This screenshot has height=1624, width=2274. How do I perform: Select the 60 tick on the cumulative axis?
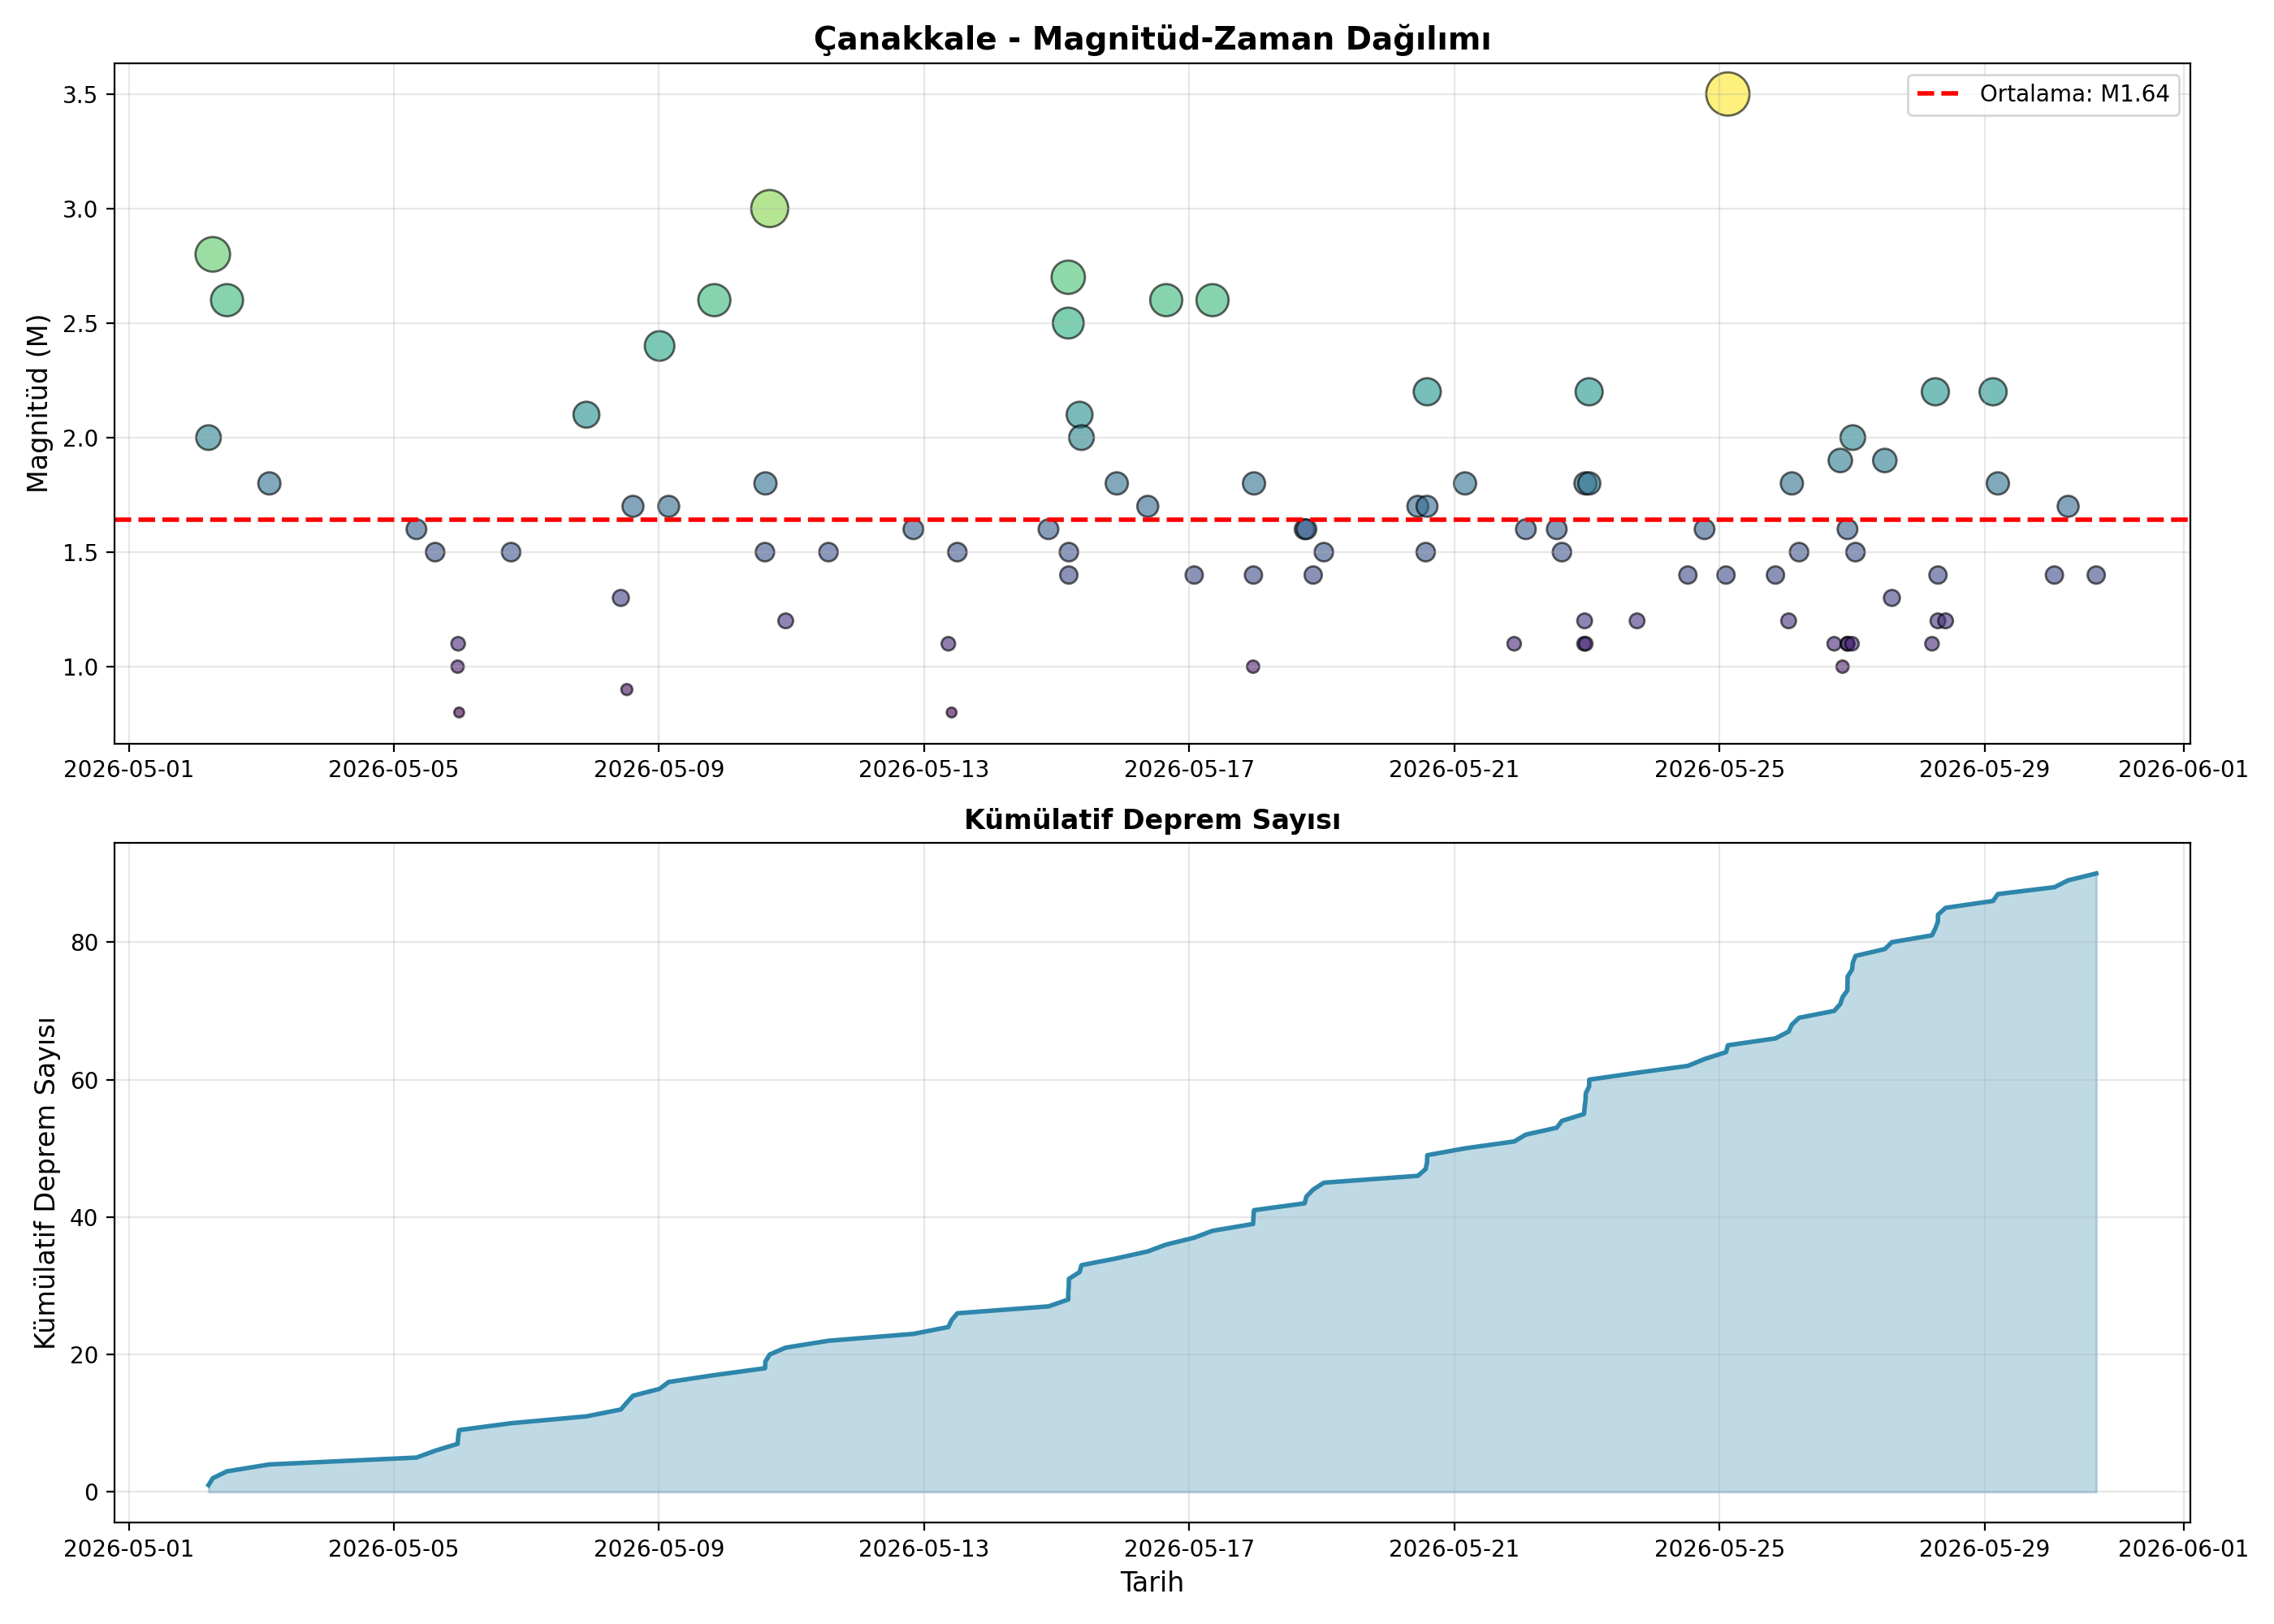(x=85, y=1080)
